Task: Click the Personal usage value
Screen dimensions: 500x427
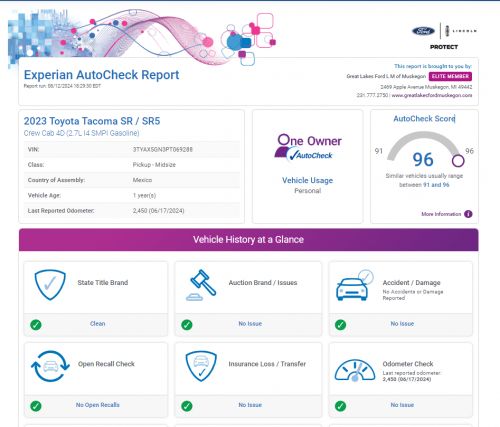Action: coord(308,191)
